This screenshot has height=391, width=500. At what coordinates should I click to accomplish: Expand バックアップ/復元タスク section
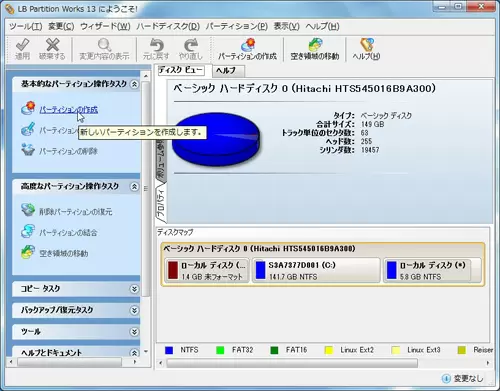pos(134,310)
